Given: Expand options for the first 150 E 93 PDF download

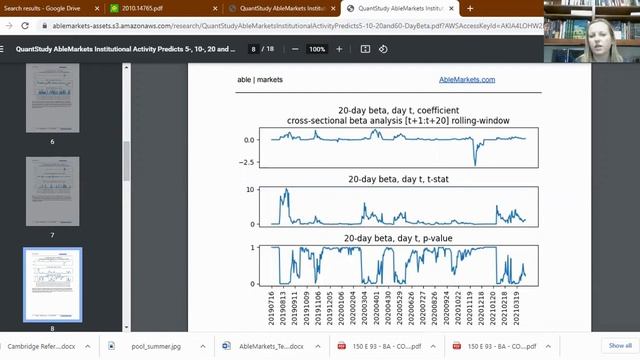Looking at the screenshot, I should (x=433, y=346).
